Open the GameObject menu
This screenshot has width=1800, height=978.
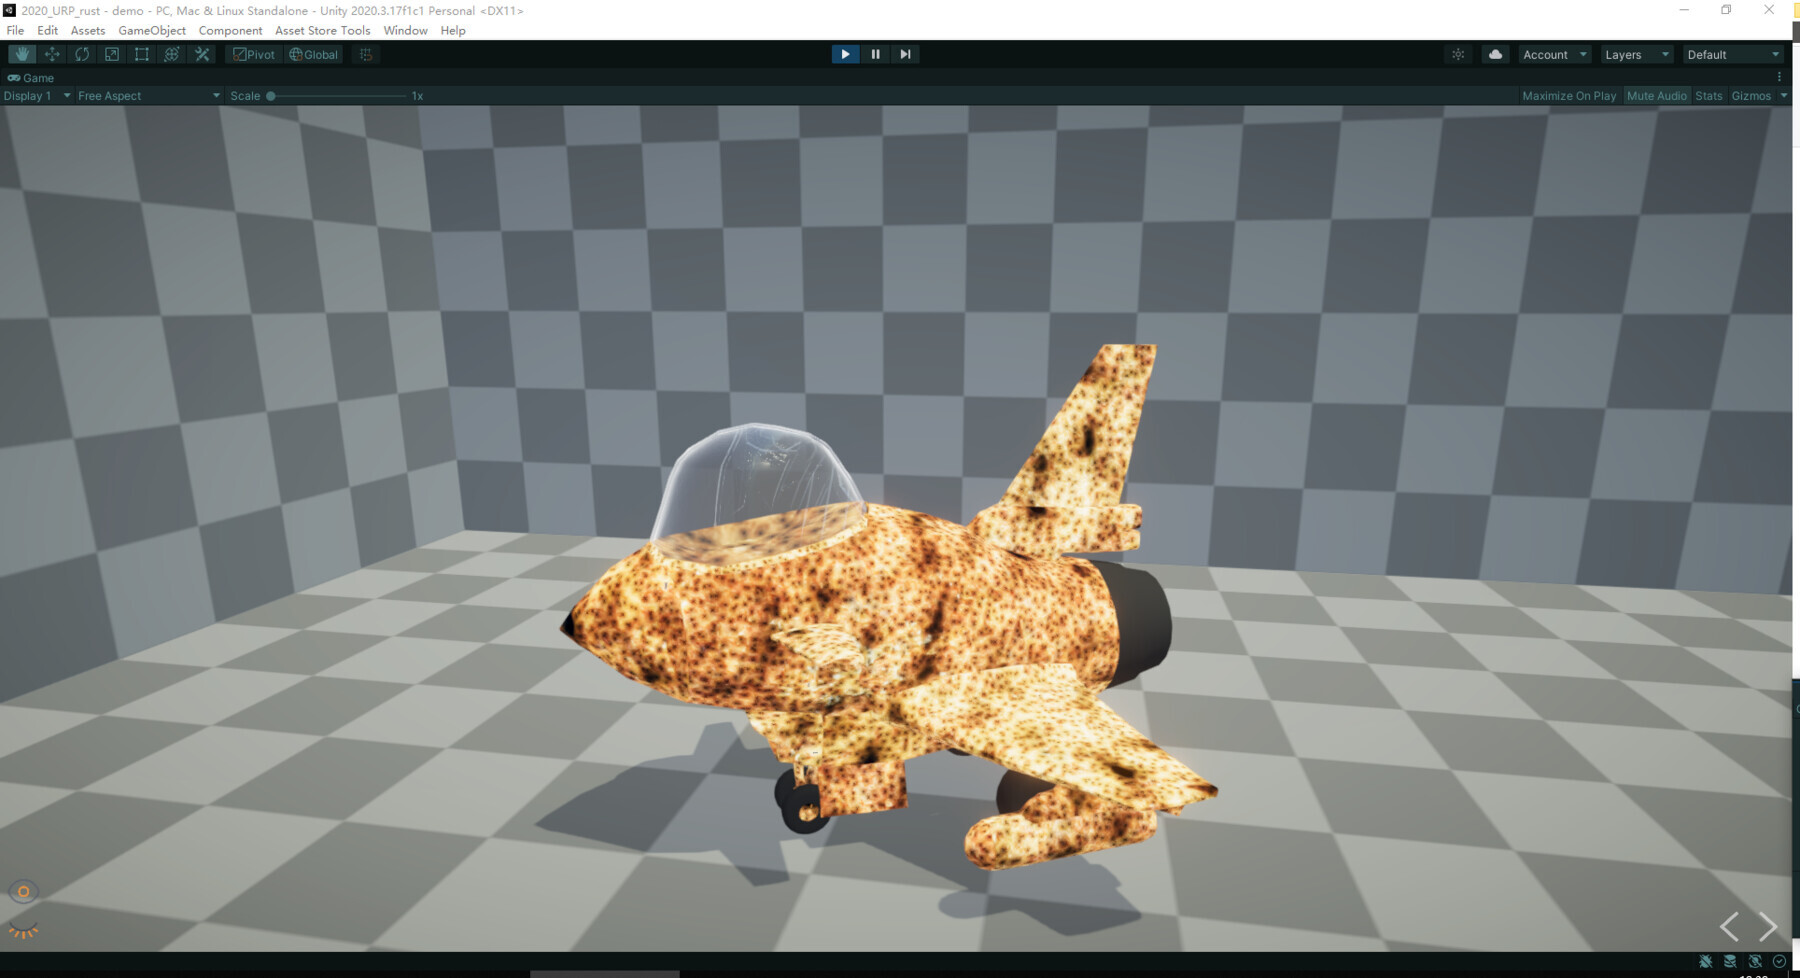tap(152, 30)
